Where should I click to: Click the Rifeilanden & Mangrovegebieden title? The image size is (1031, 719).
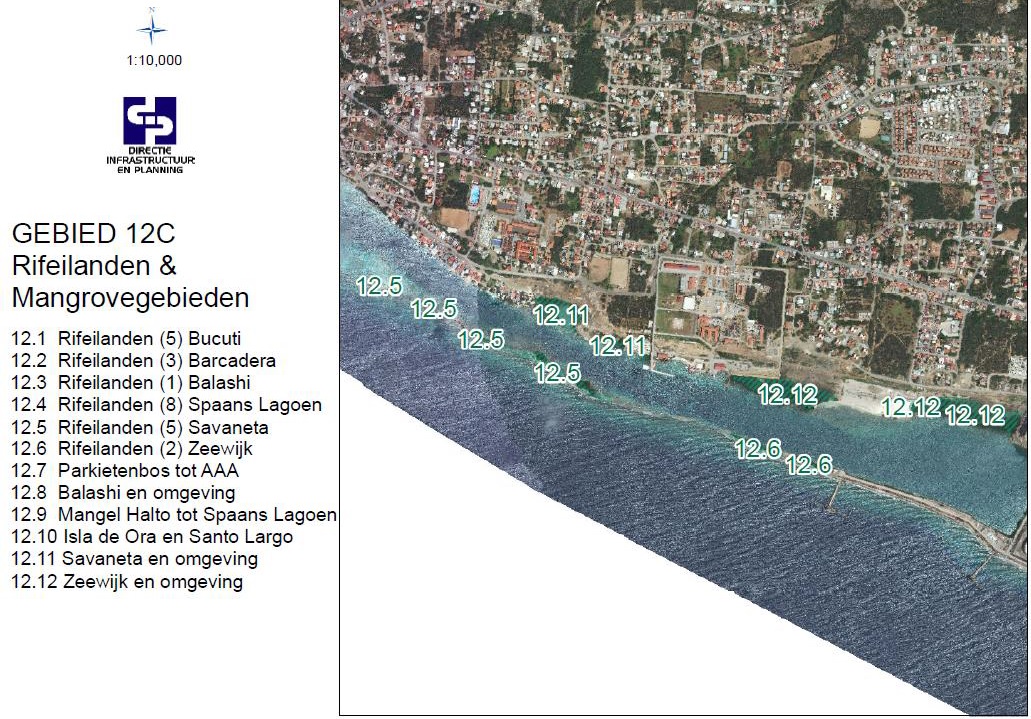tap(130, 283)
